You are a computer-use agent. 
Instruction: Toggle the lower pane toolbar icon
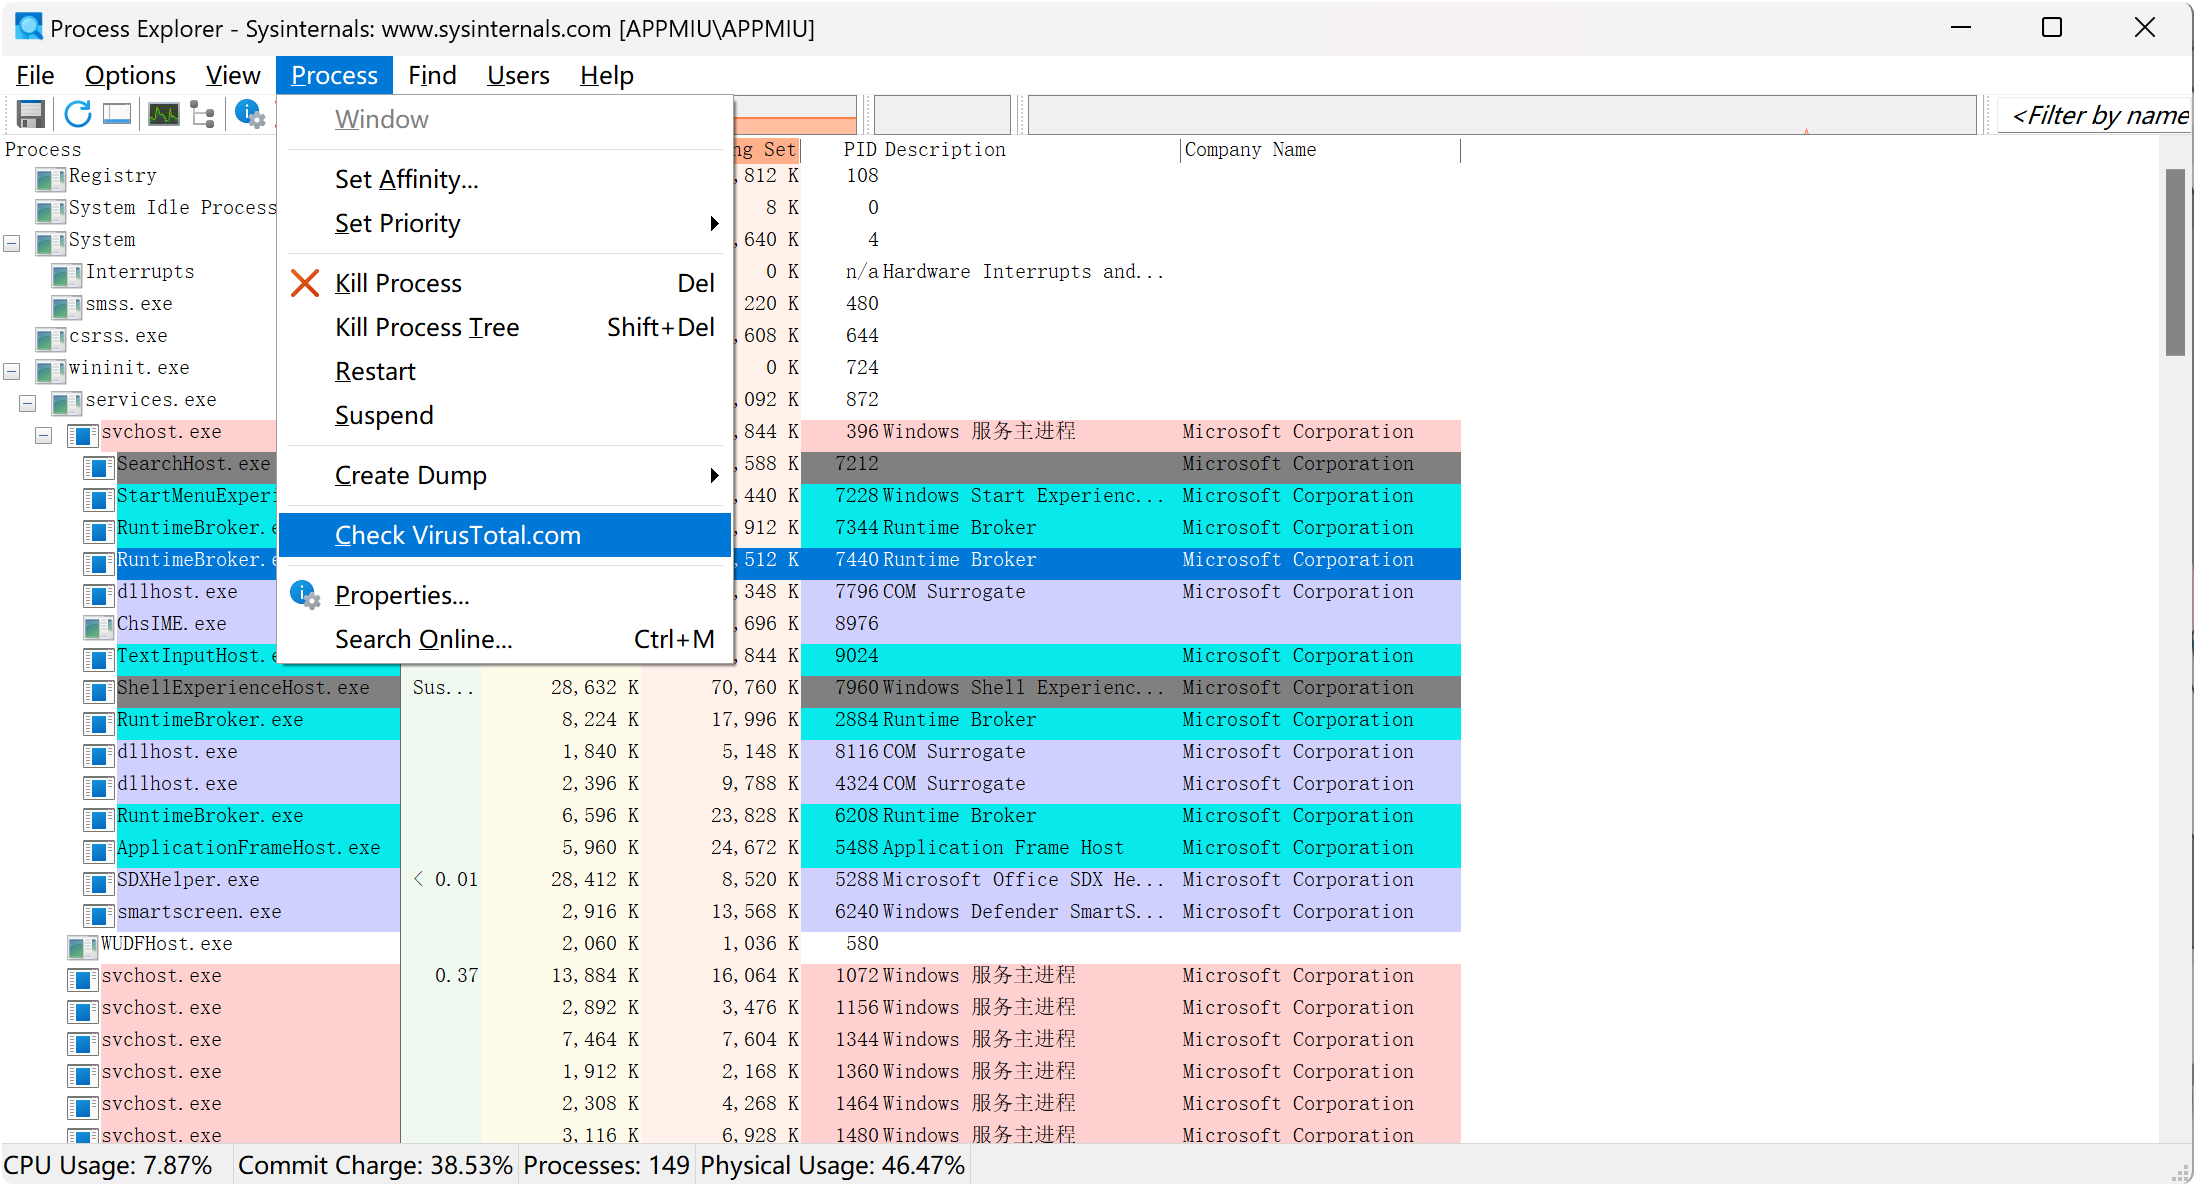(117, 115)
